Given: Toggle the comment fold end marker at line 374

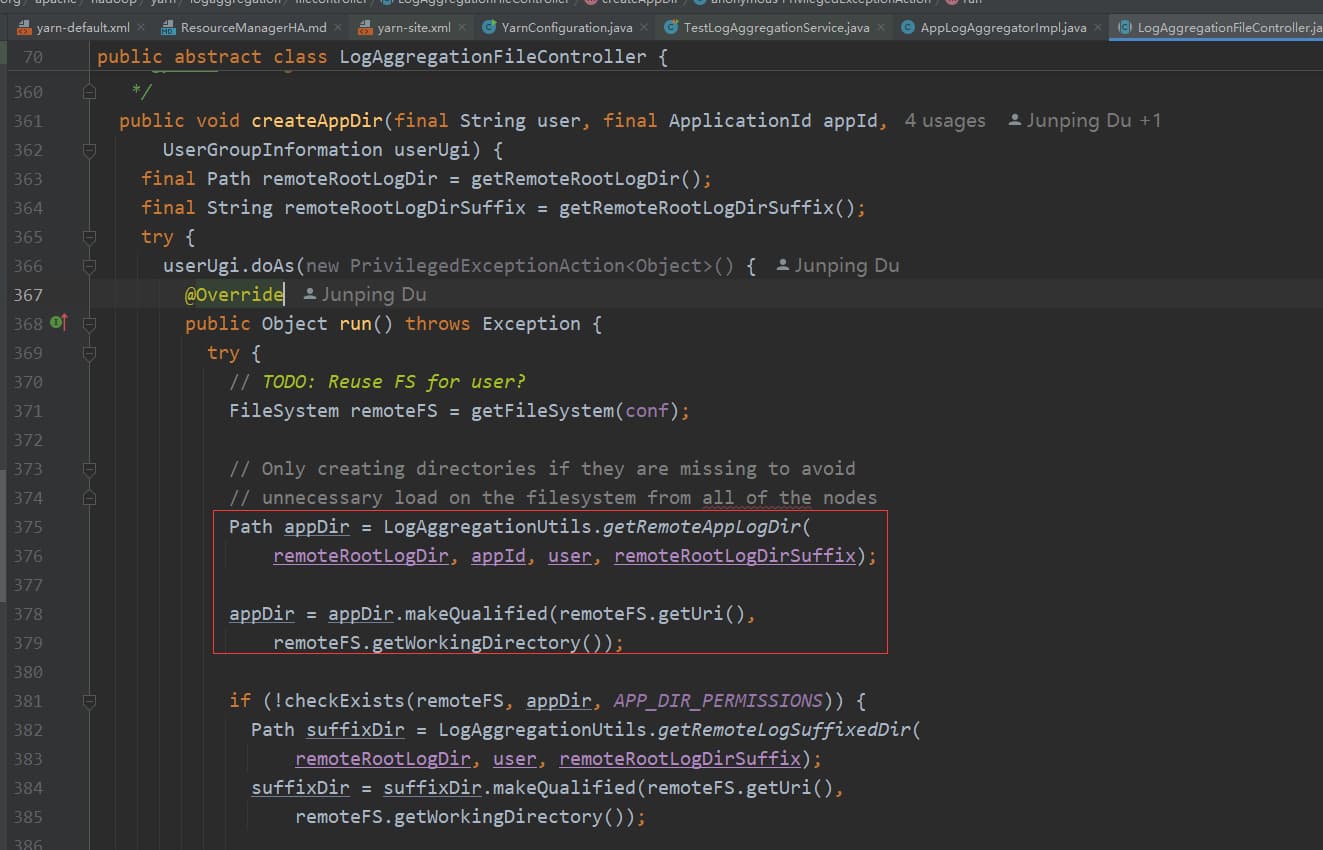Looking at the screenshot, I should 89,498.
